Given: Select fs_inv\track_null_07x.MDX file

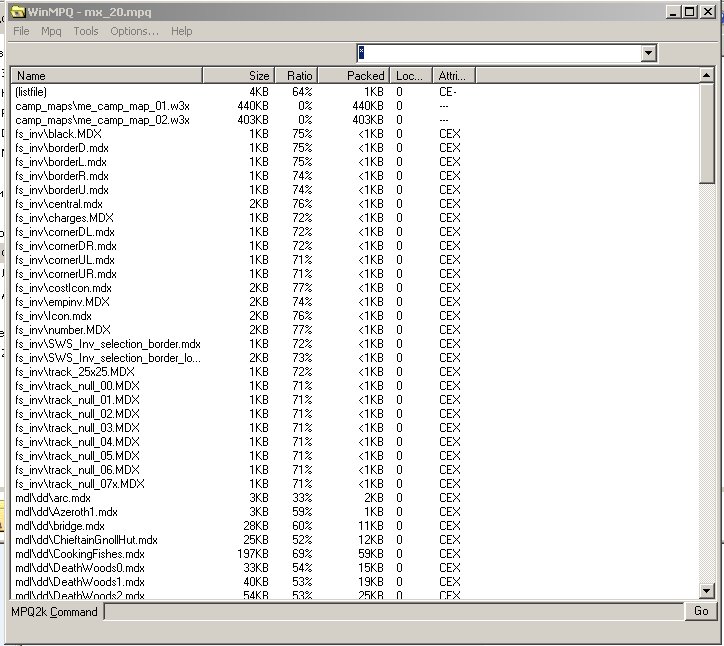Looking at the screenshot, I should coord(80,483).
